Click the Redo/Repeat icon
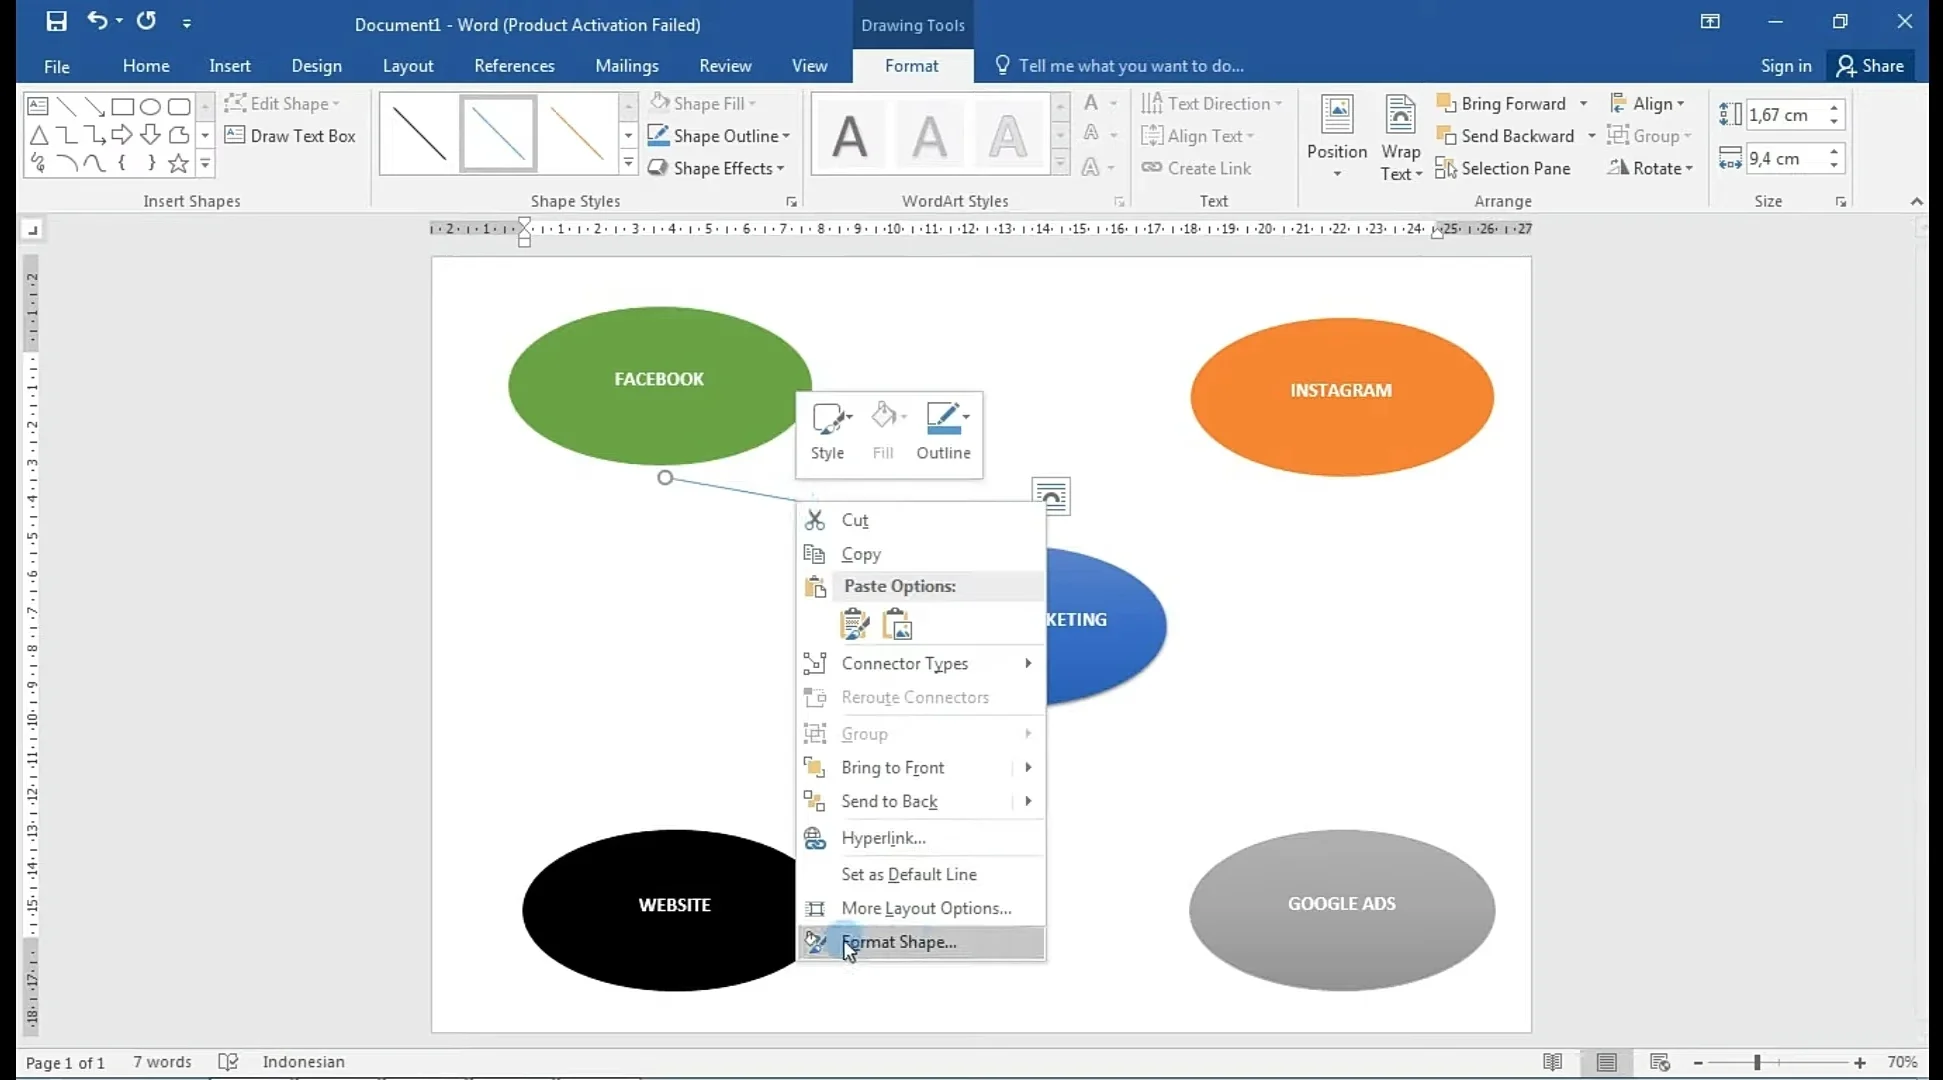This screenshot has width=1943, height=1080. coord(146,21)
